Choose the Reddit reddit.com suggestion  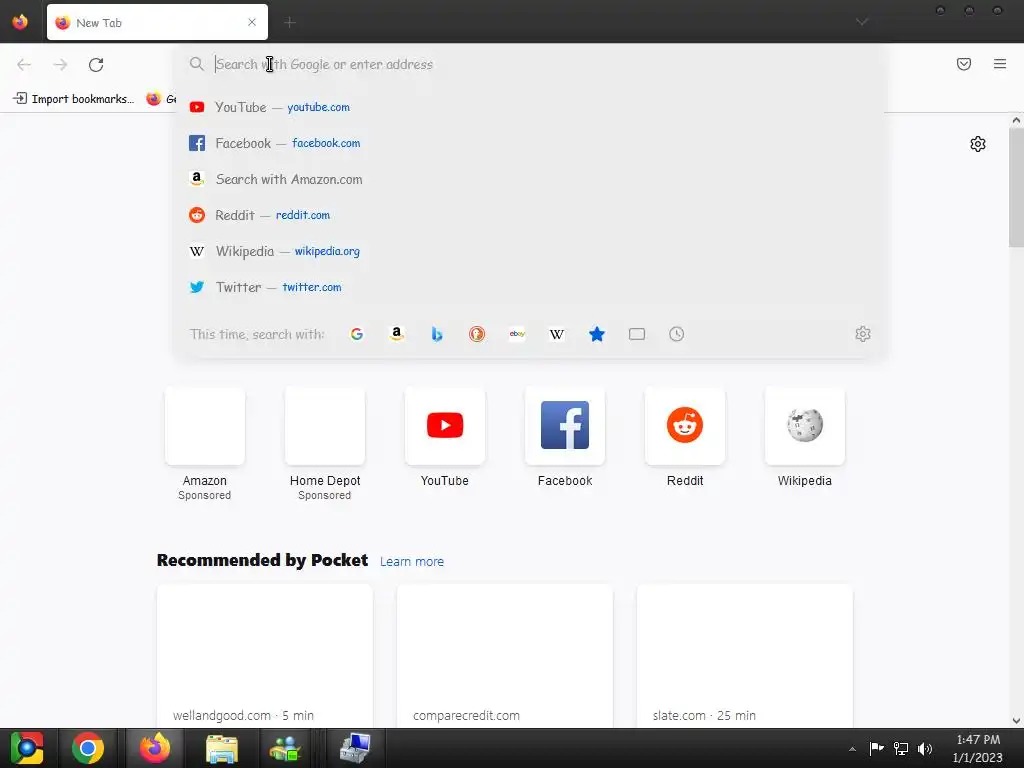pos(530,215)
